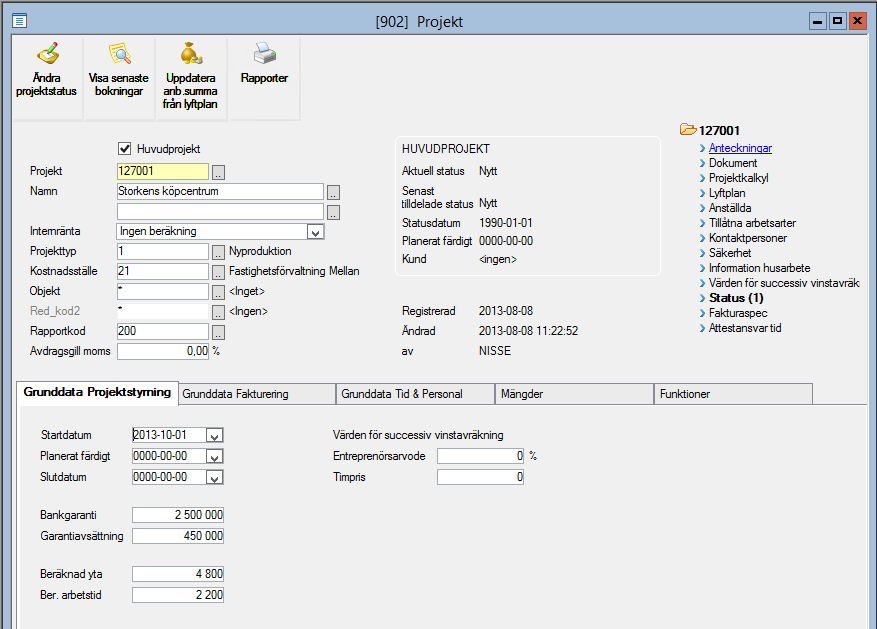Open Status (1) in the tree
This screenshot has width=877, height=629.
(x=736, y=298)
